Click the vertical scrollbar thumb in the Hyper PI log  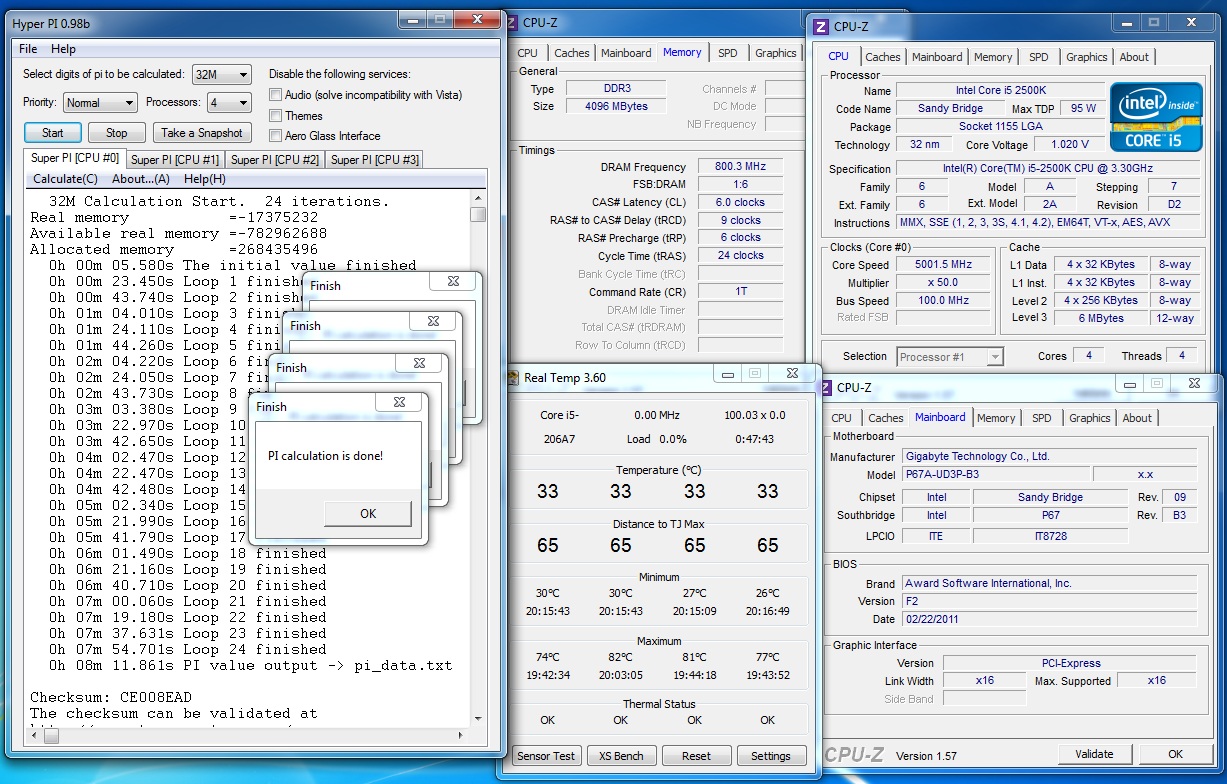pyautogui.click(x=478, y=214)
